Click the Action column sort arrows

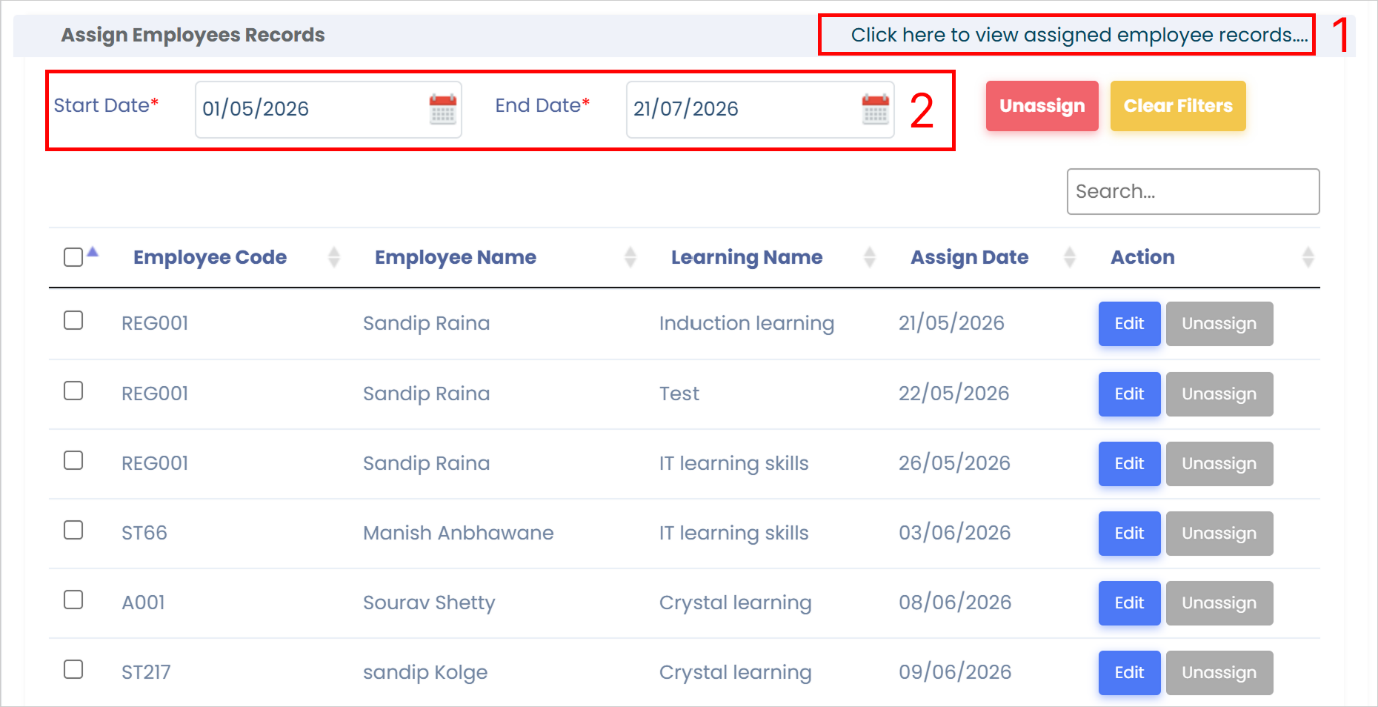(x=1307, y=258)
